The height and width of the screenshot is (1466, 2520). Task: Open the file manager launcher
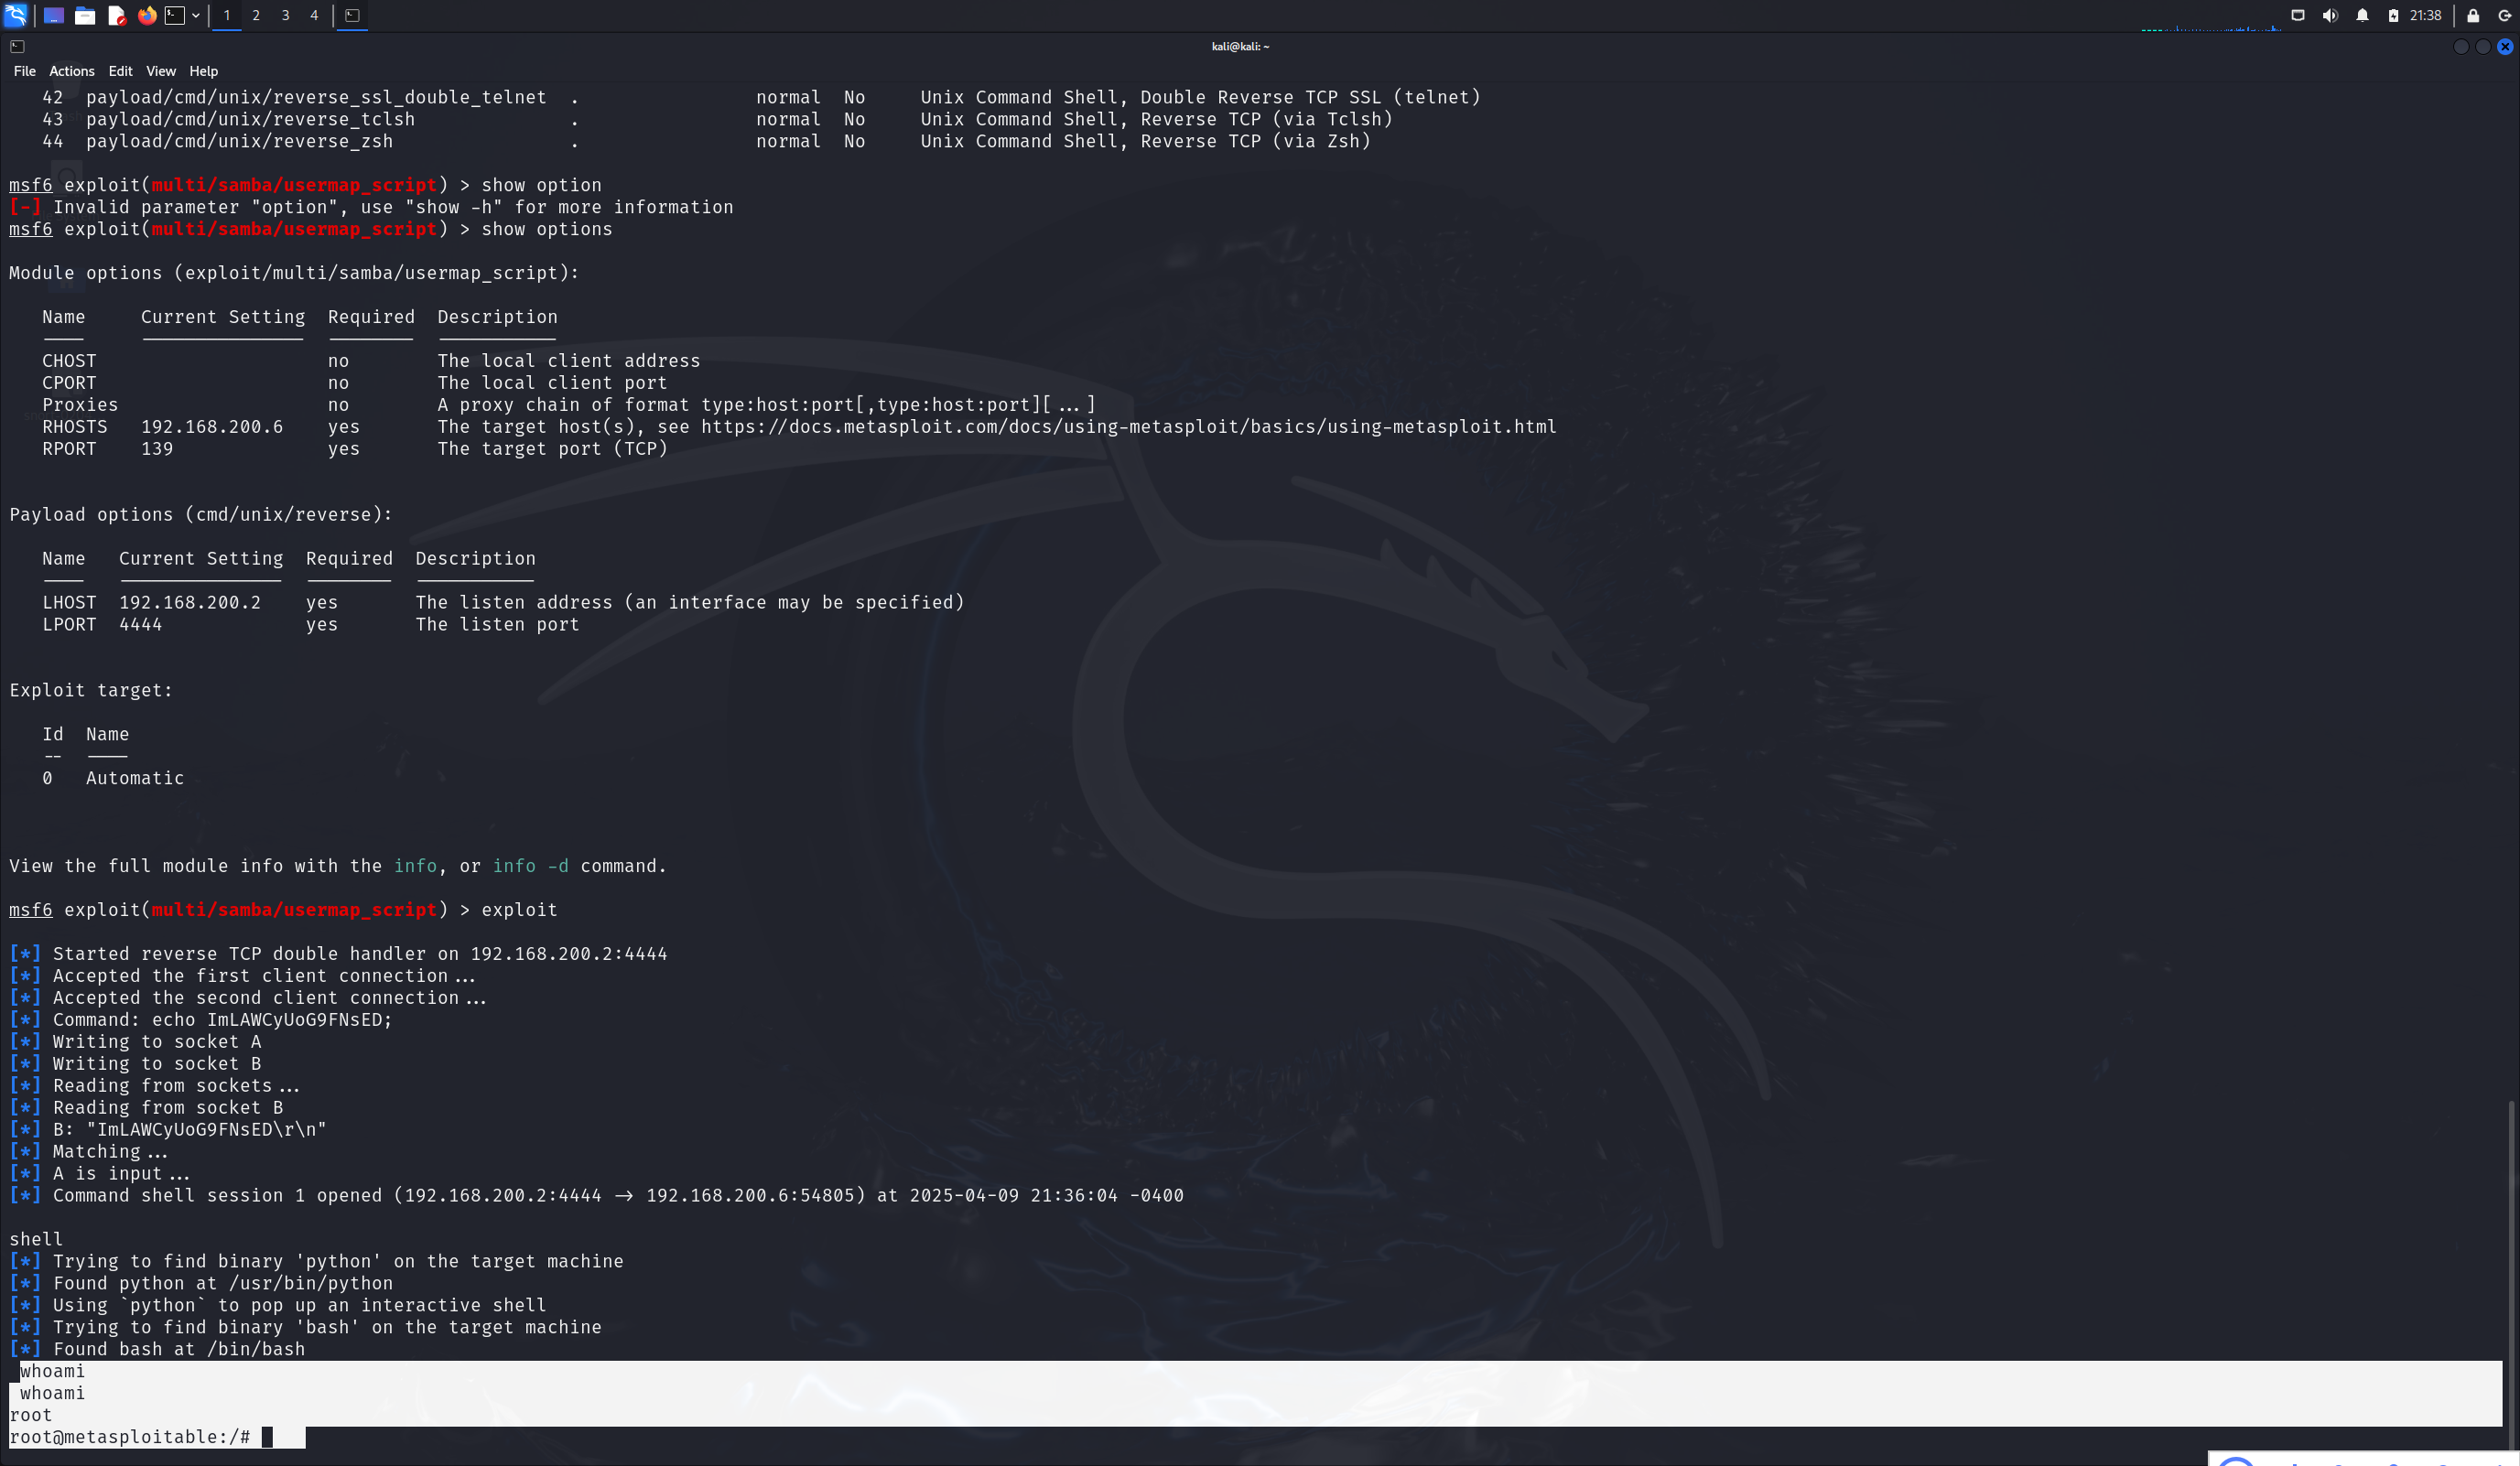pyautogui.click(x=85, y=15)
